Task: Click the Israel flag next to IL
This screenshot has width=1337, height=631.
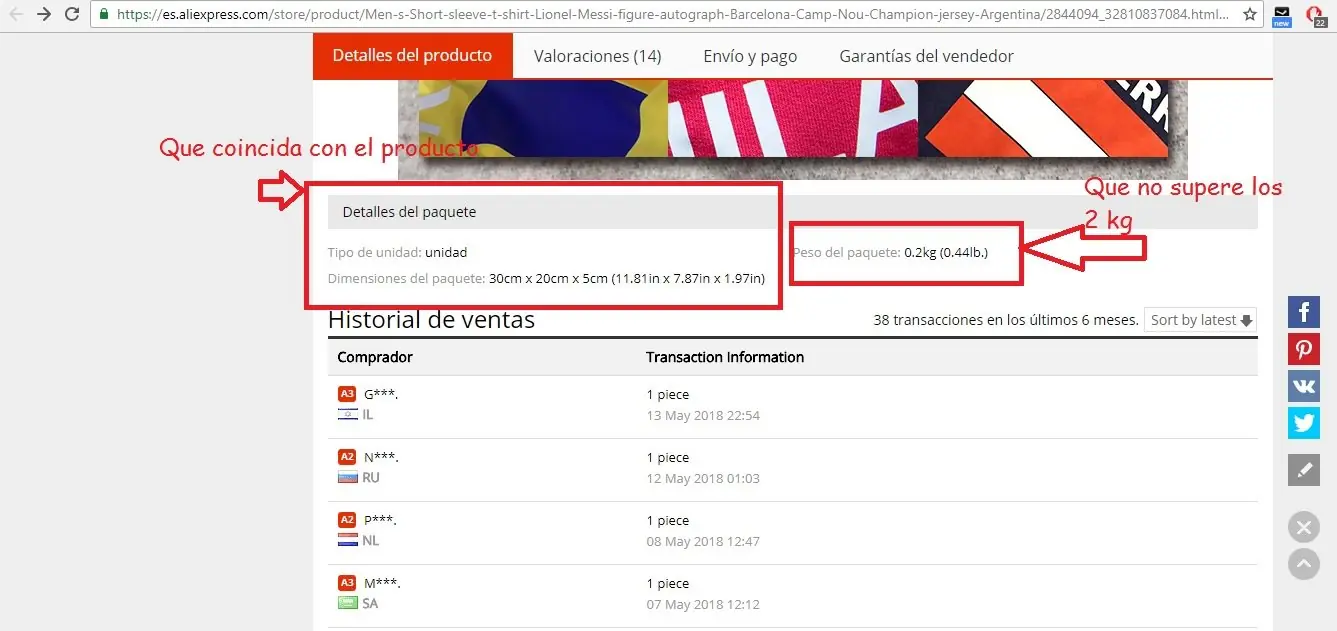Action: click(347, 414)
